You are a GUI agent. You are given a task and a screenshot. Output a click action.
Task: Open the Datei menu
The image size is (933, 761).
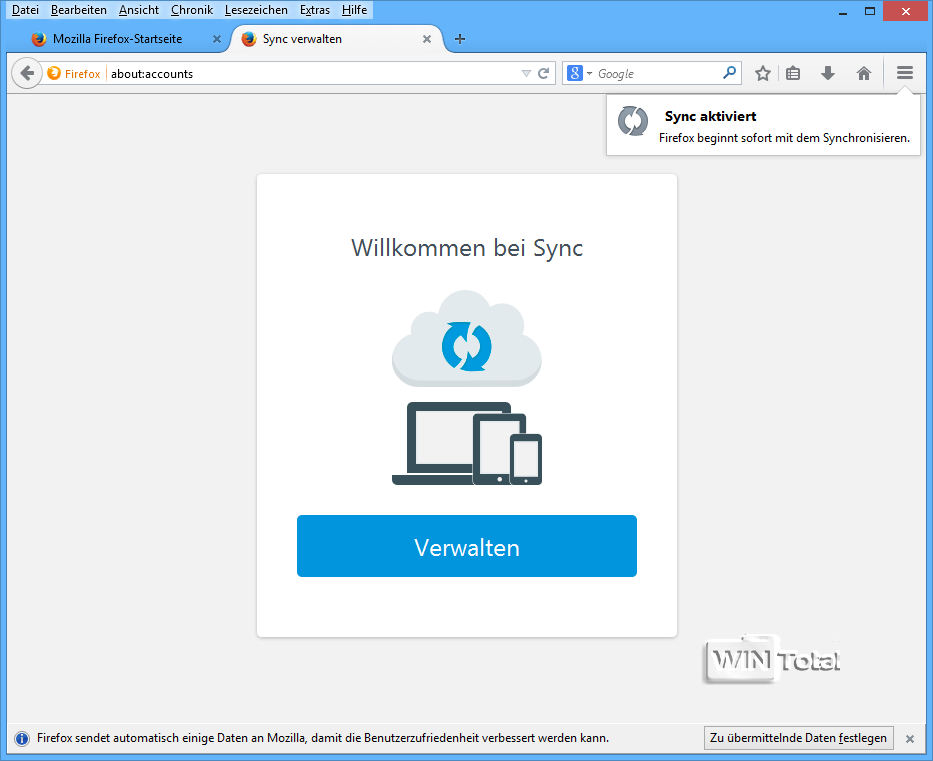25,10
